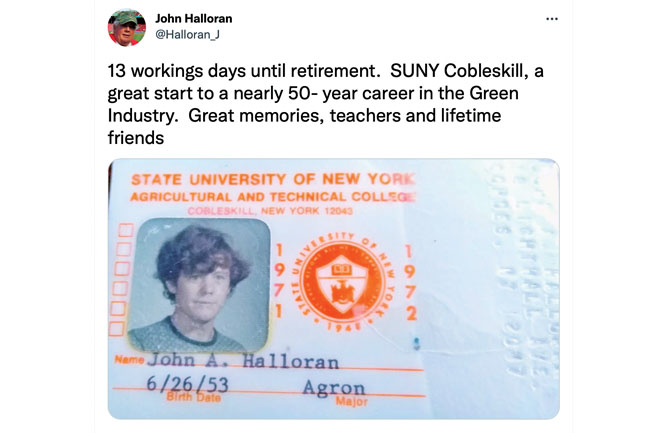Click the vertical 1971 year on card
The image size is (667, 433).
[278, 281]
